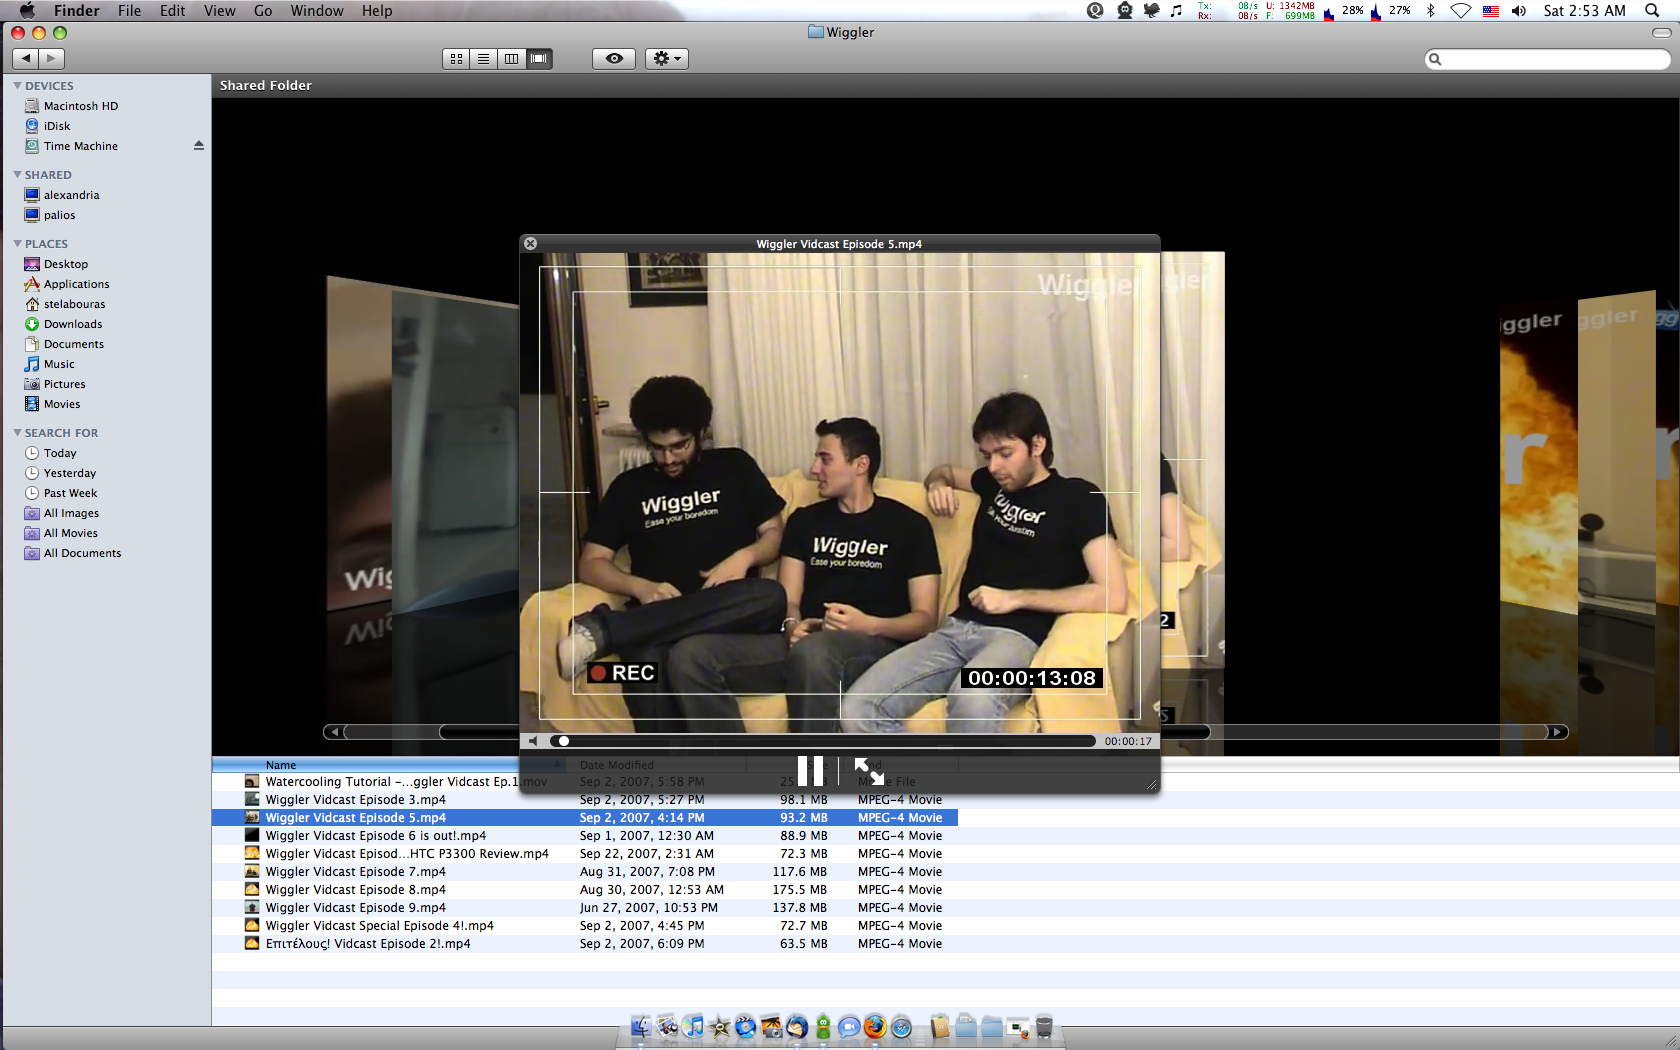Screen dimensions: 1680x1050
Task: Open the stelabouras home folder
Action: point(74,304)
